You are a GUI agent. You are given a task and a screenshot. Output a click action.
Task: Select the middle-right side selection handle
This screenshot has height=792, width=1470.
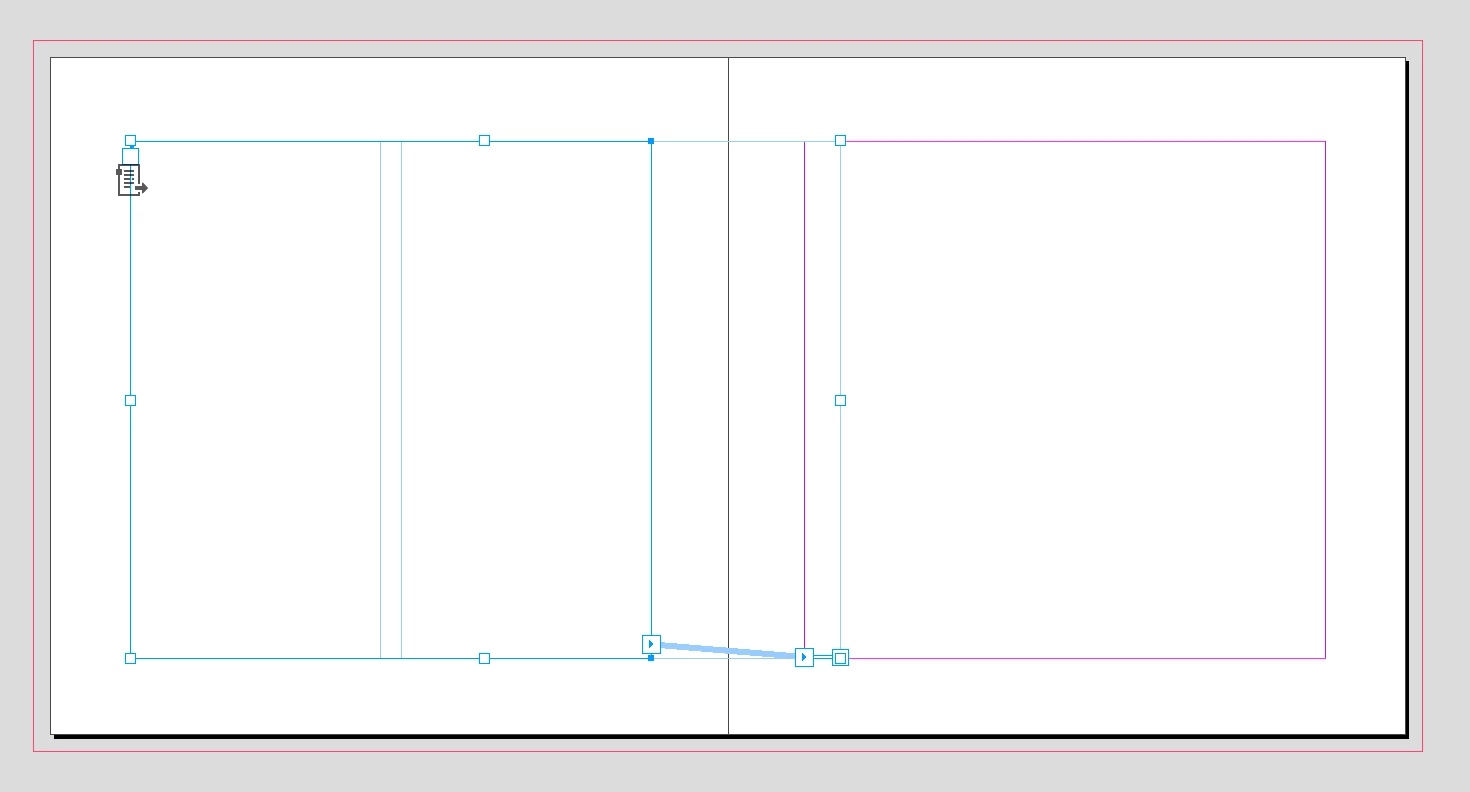840,400
